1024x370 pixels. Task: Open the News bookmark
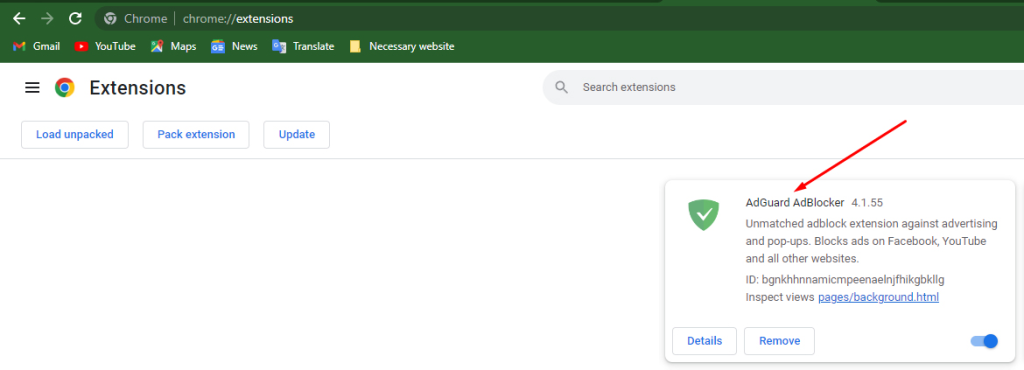tap(234, 46)
